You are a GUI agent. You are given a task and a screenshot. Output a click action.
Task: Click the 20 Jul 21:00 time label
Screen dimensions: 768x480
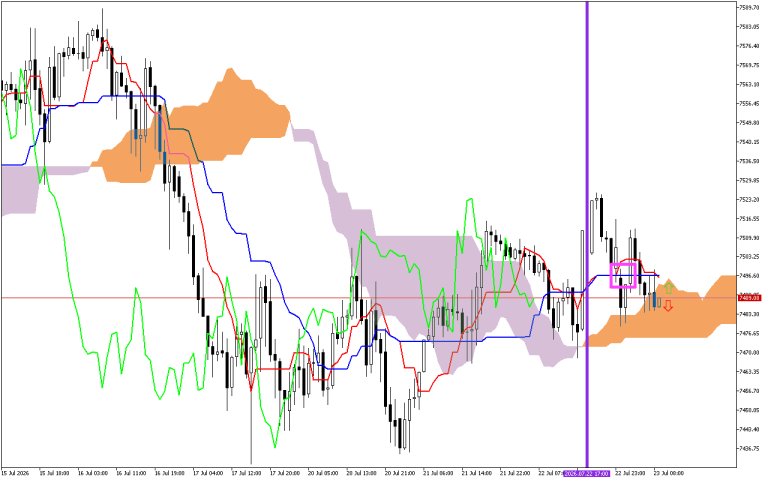400,474
